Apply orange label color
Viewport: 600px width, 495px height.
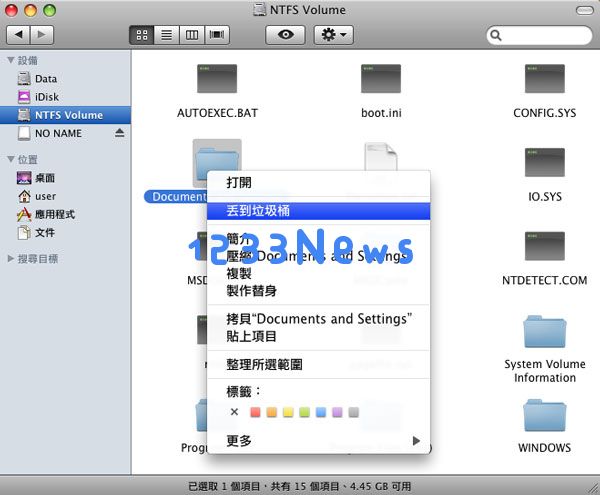coord(272,412)
